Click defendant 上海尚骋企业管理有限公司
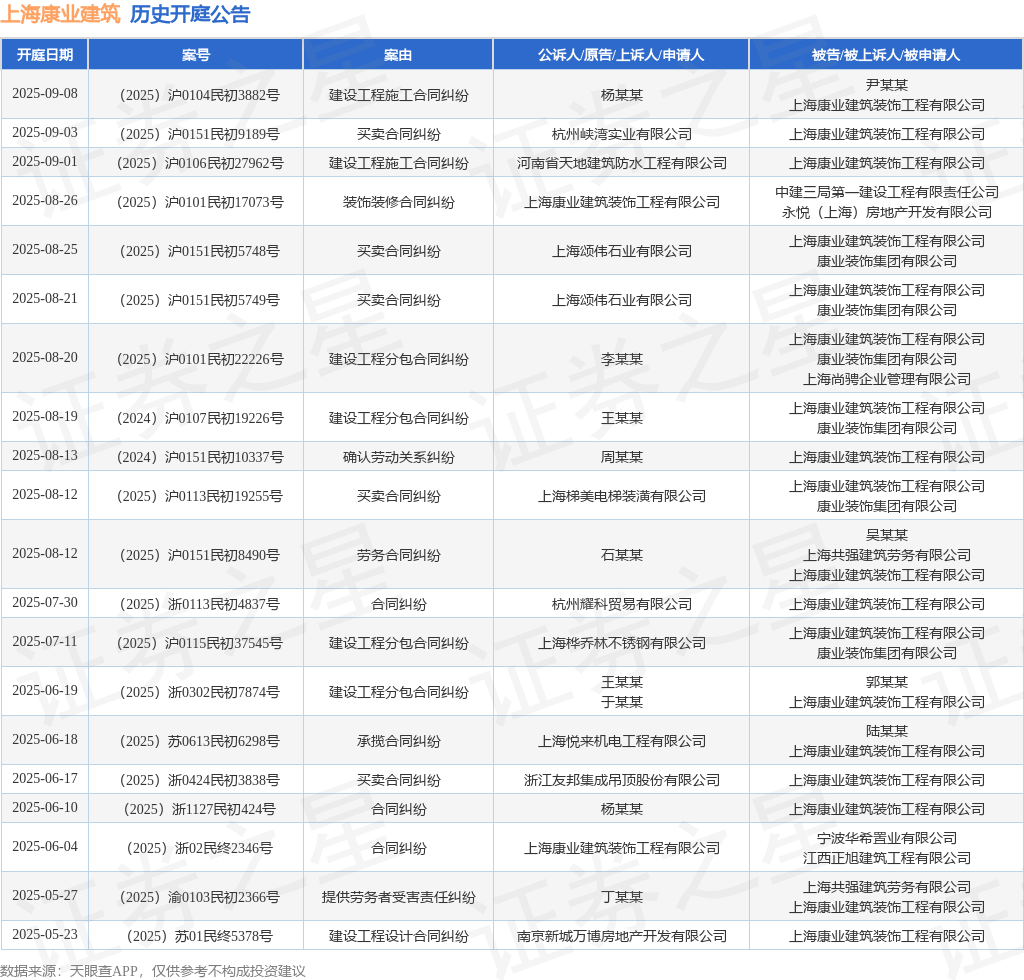This screenshot has height=980, width=1024. (887, 379)
